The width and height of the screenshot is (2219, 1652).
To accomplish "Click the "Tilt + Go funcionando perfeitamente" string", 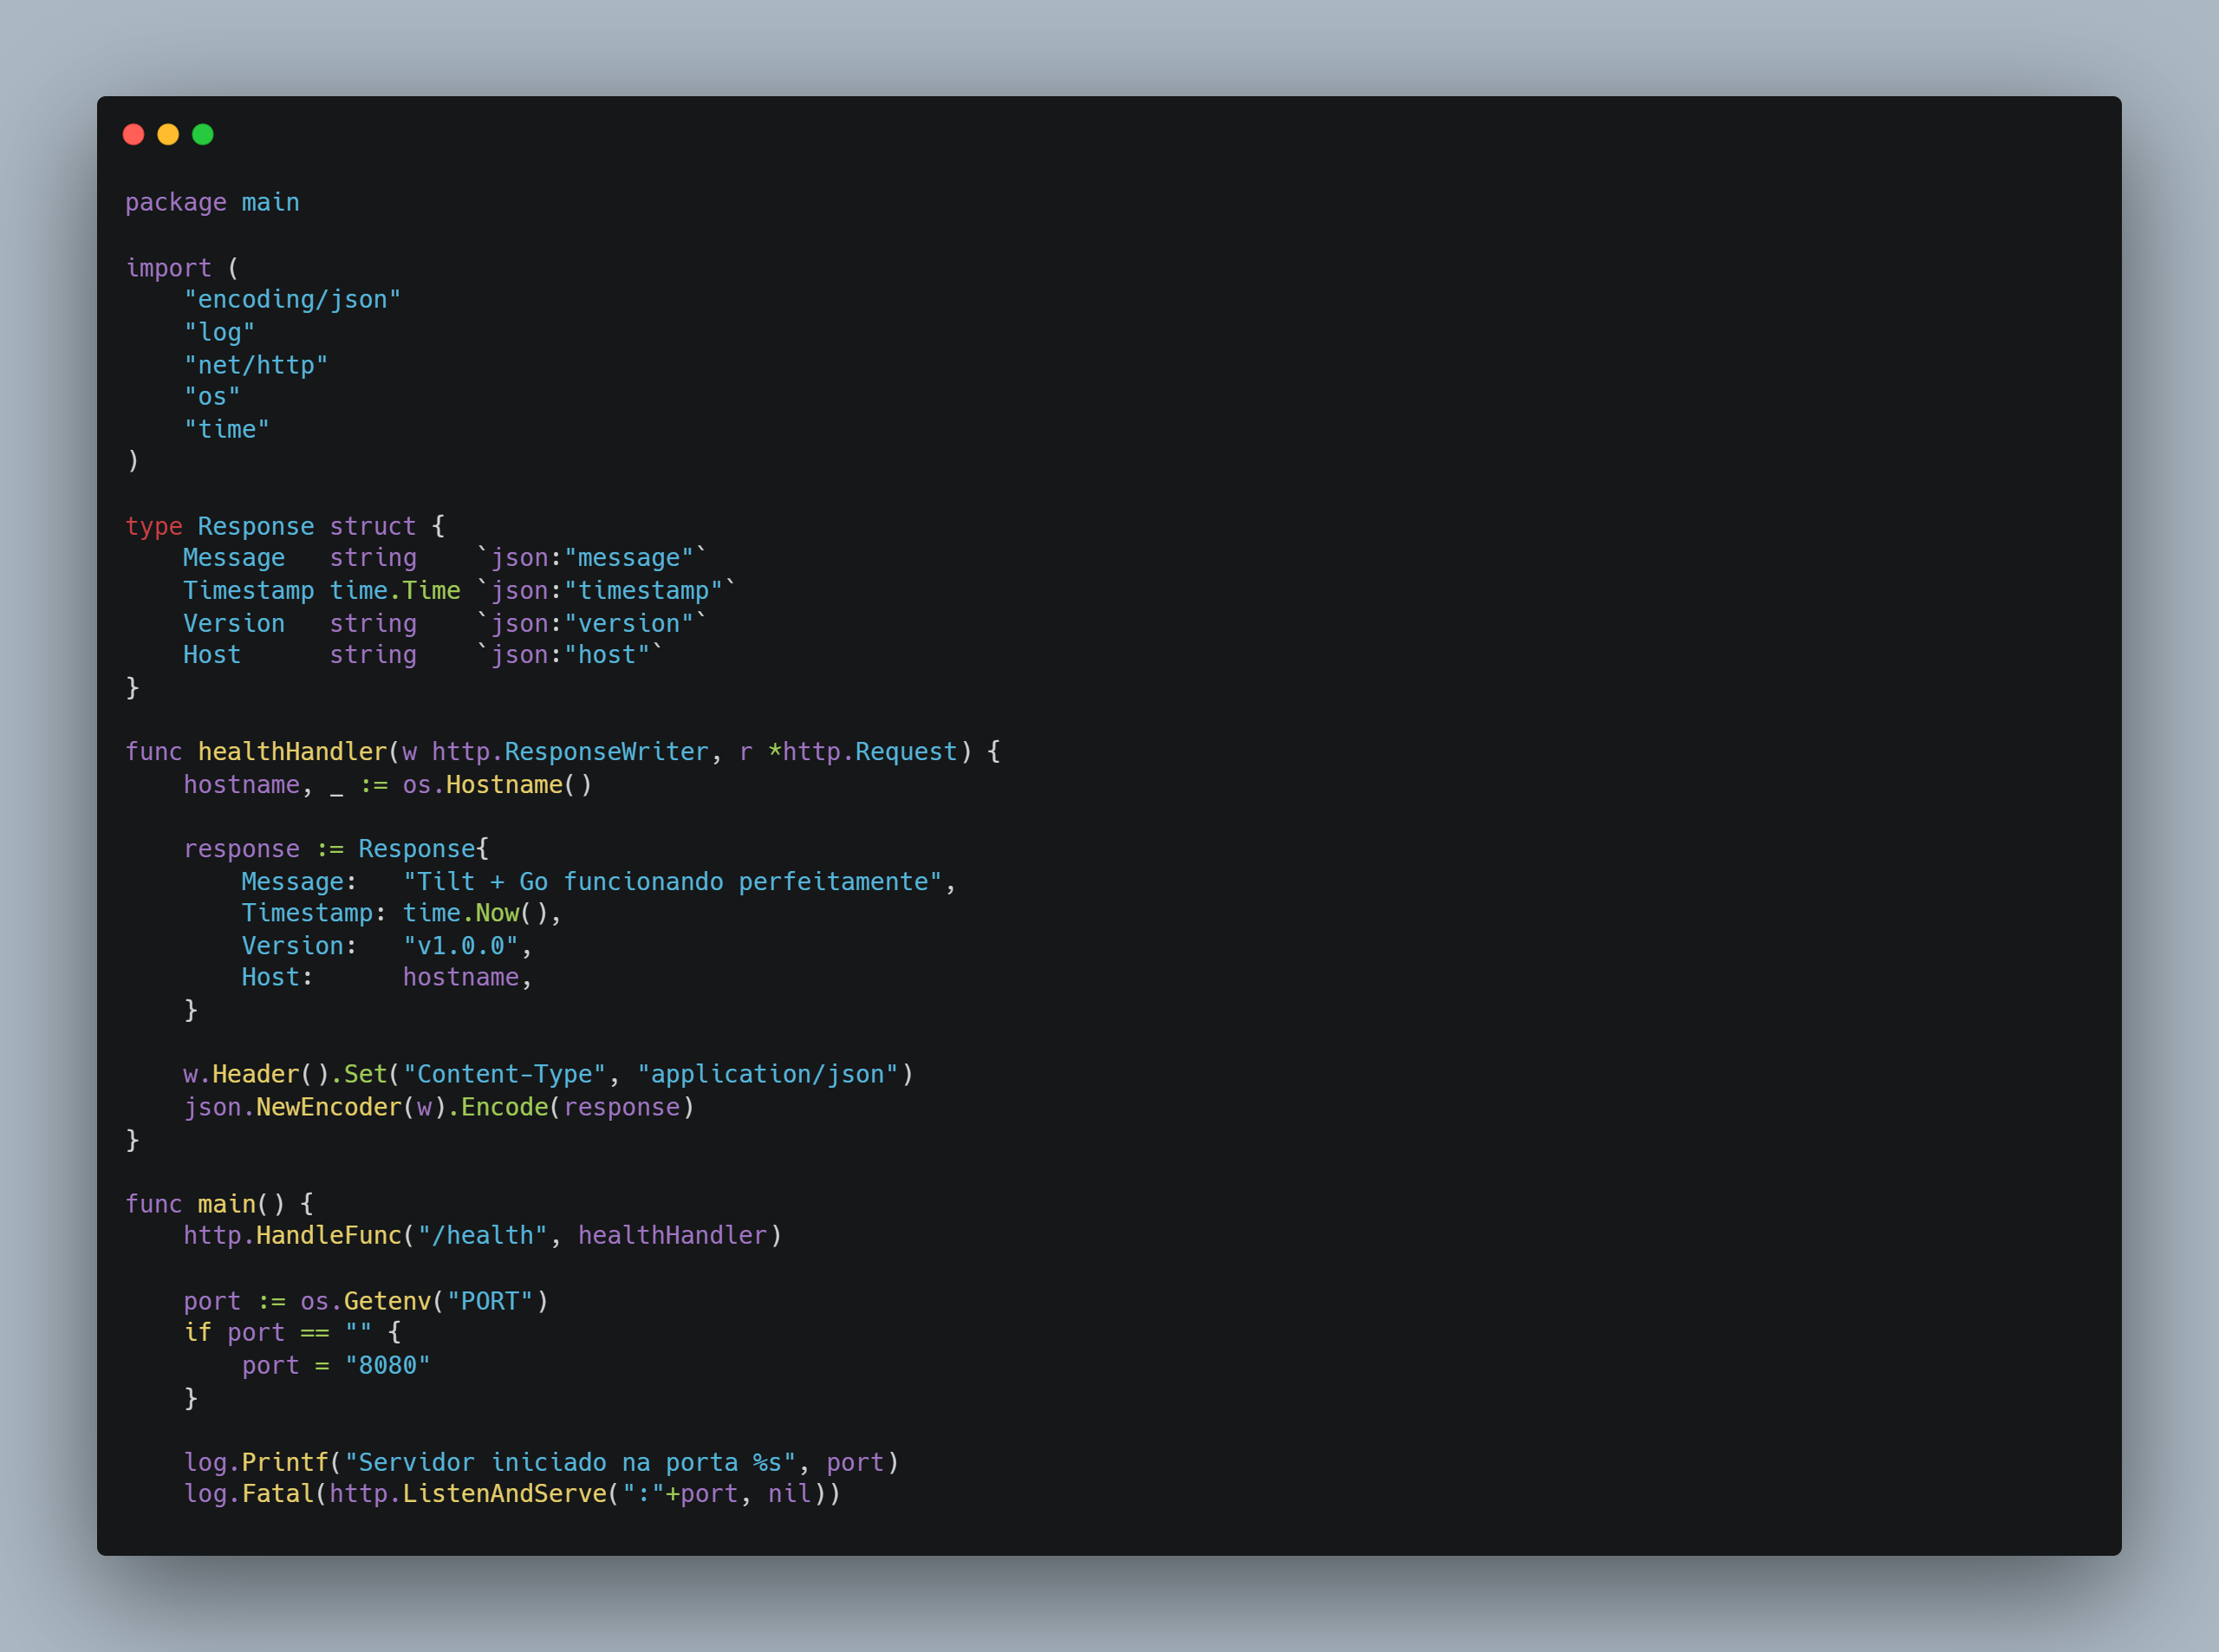I will coord(672,882).
